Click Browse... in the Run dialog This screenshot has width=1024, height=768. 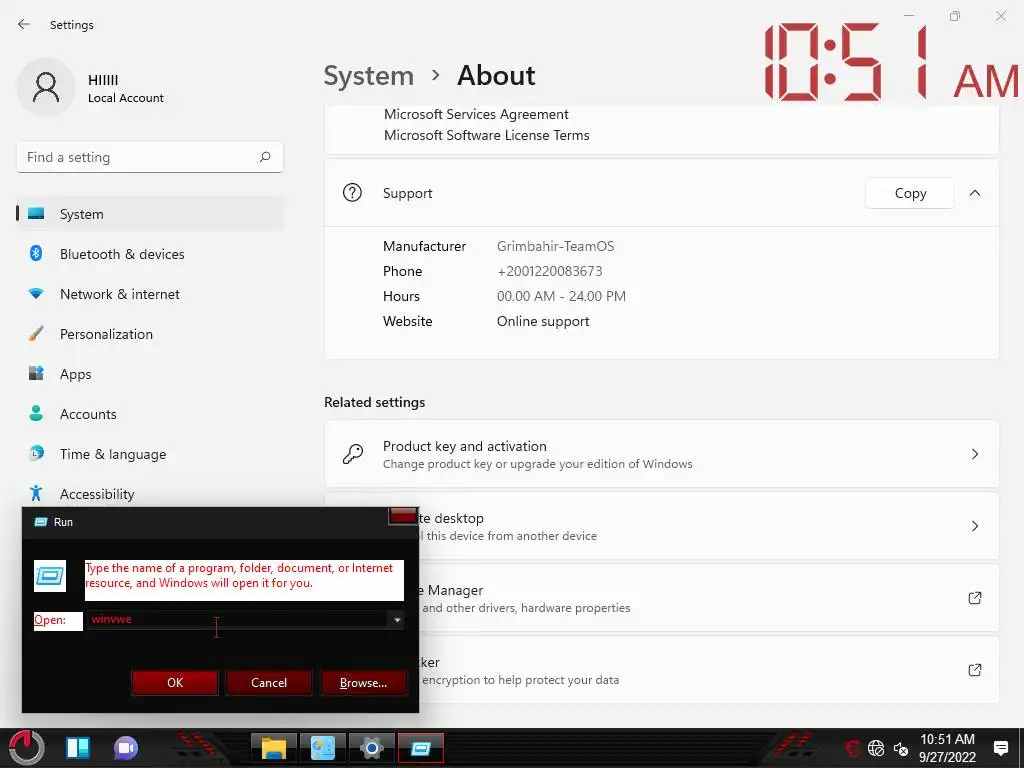tap(363, 682)
